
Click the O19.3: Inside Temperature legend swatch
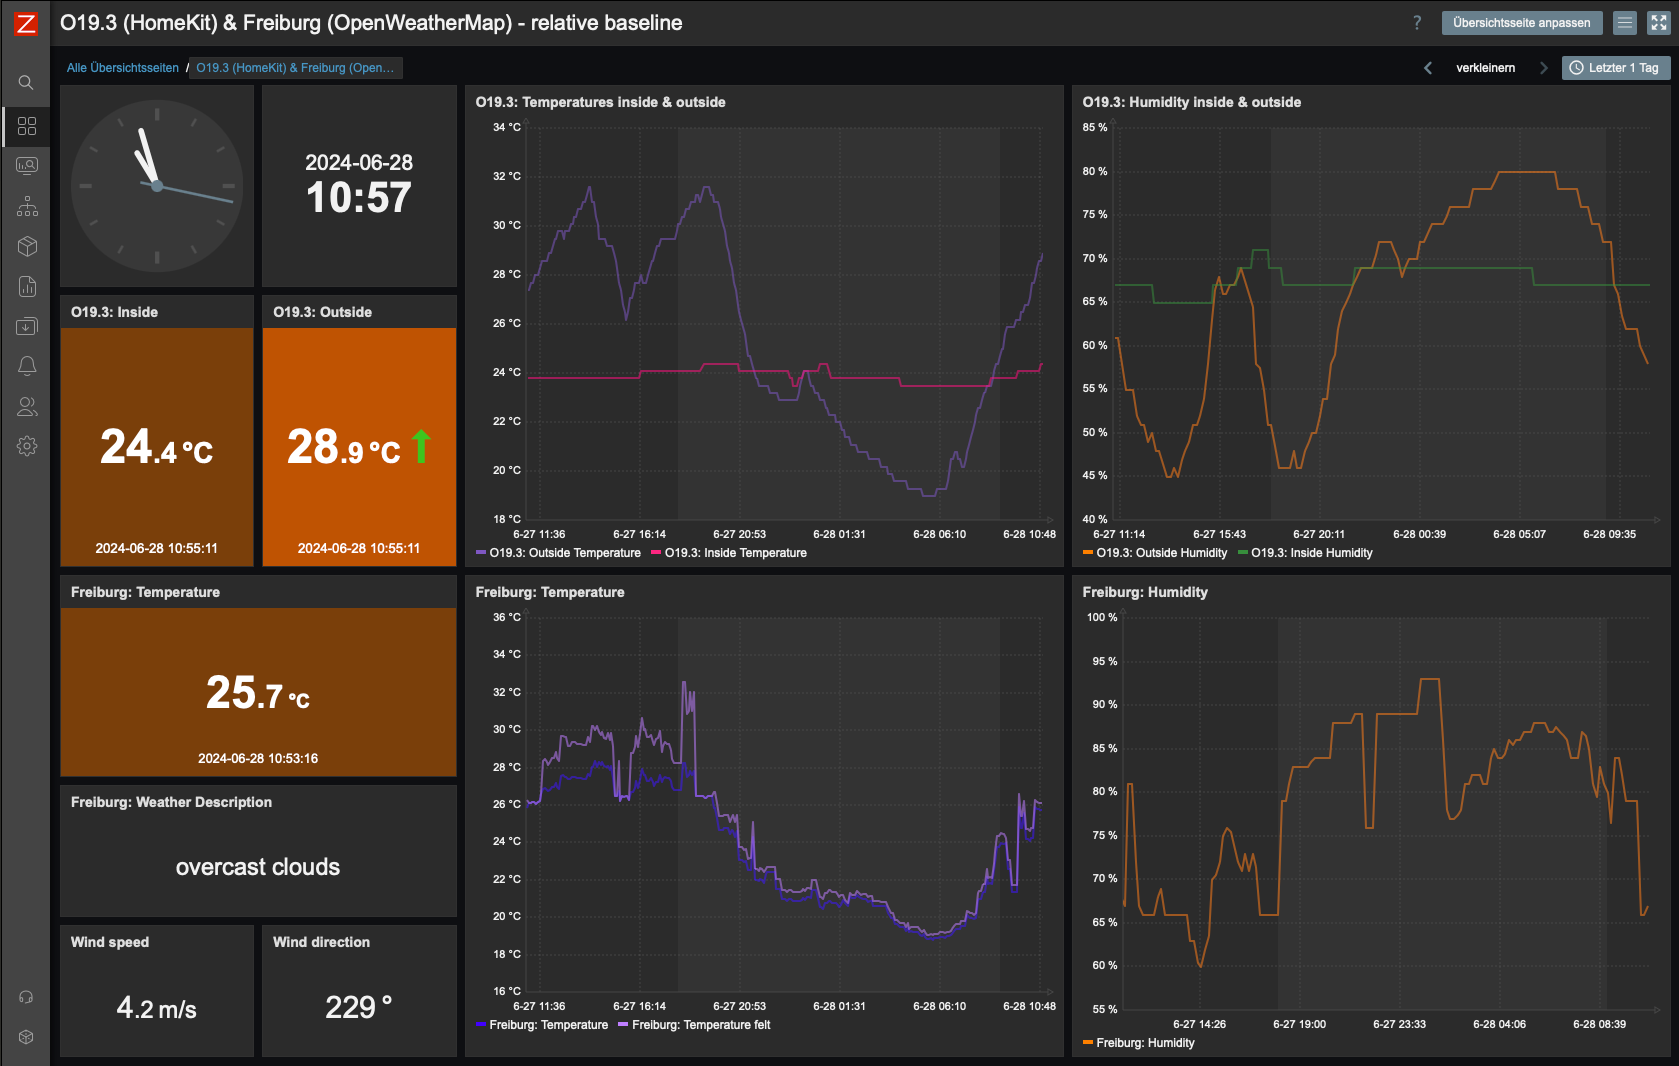pos(656,553)
